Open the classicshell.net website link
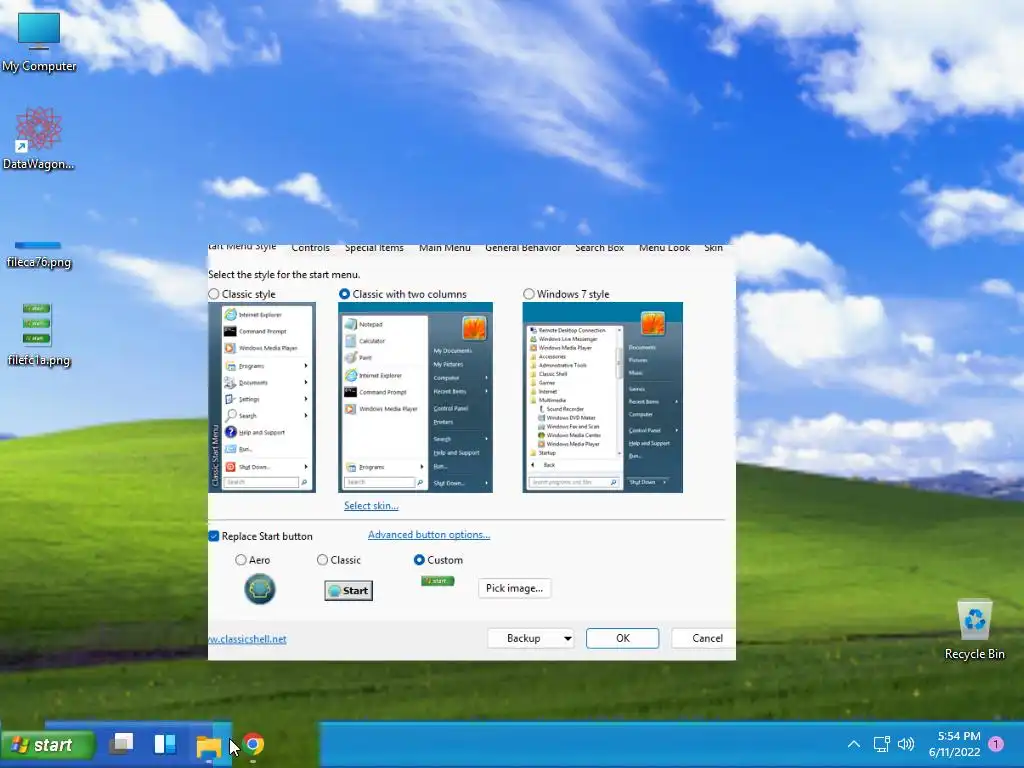Image resolution: width=1024 pixels, height=768 pixels. [x=248, y=639]
